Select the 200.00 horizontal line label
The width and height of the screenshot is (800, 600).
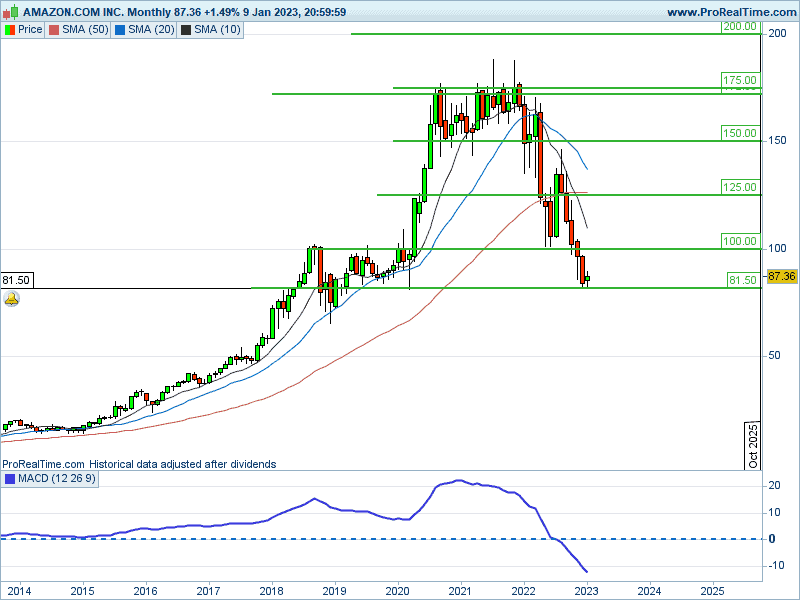pos(740,27)
